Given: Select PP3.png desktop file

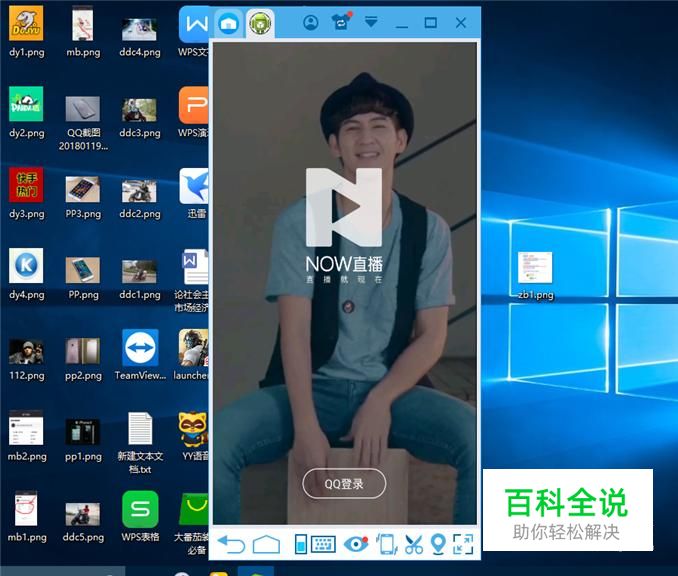Looking at the screenshot, I should [x=83, y=198].
